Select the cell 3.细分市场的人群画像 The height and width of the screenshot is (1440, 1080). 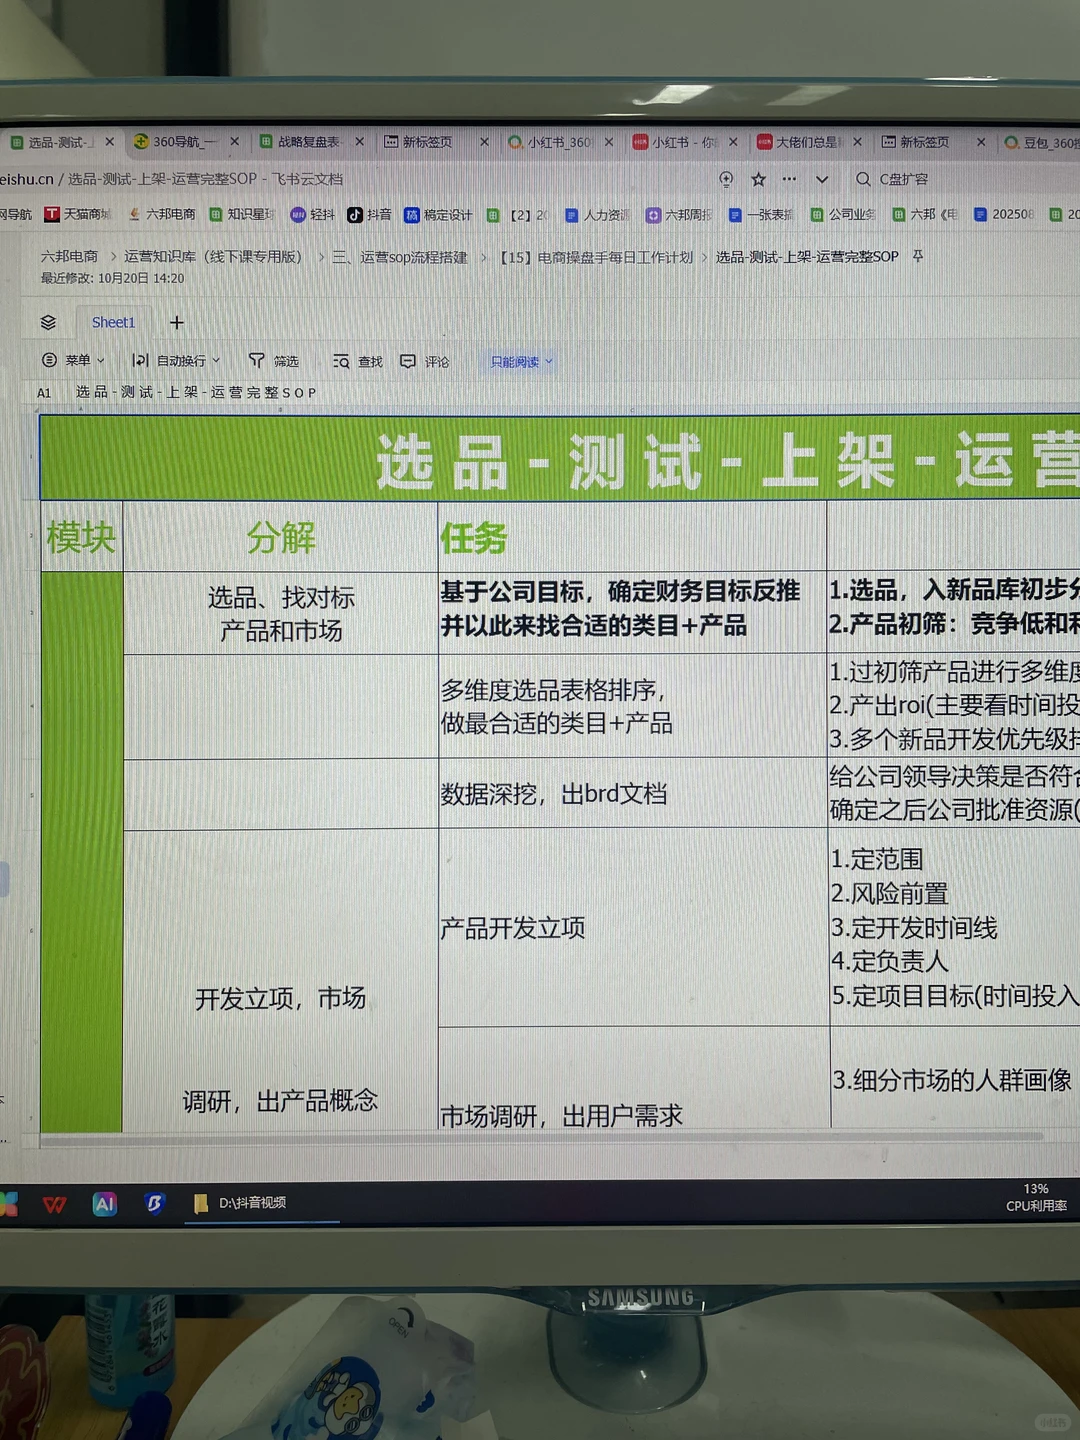pos(955,1079)
